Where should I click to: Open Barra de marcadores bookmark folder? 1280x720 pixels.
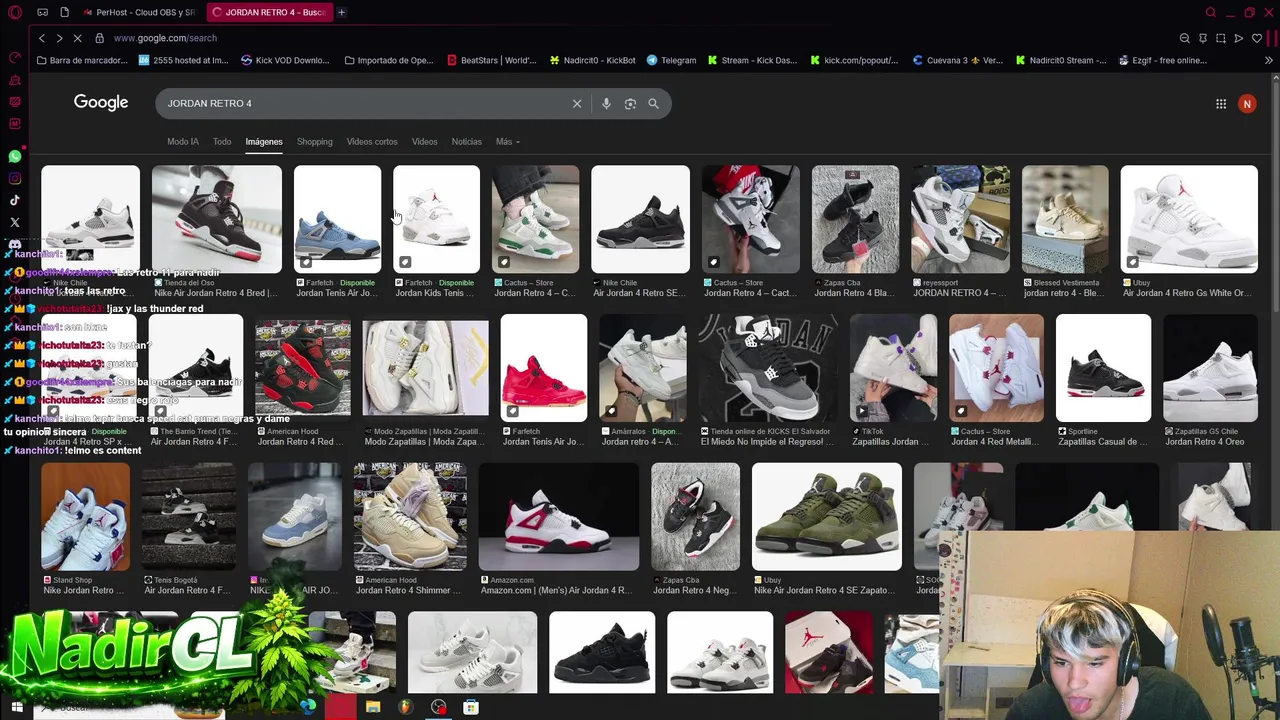82,60
